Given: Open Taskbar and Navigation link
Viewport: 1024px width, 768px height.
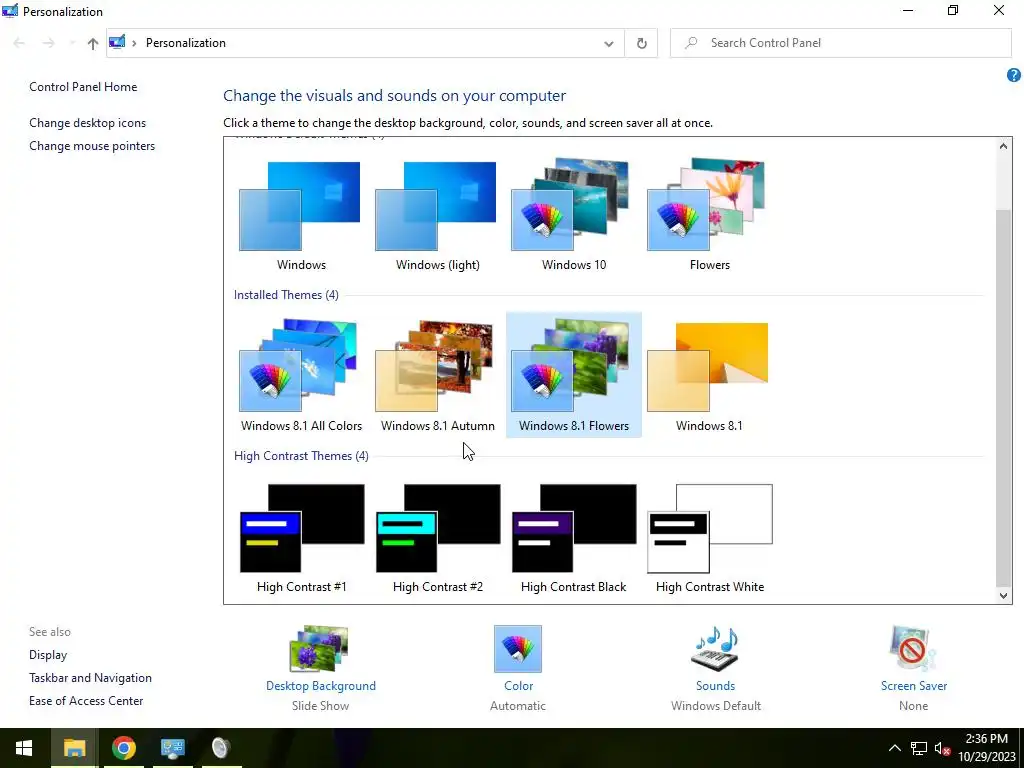Looking at the screenshot, I should [x=90, y=677].
